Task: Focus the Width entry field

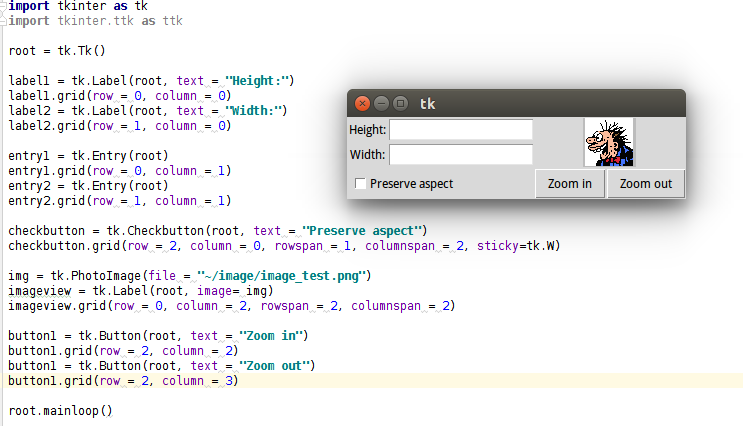Action: [461, 154]
